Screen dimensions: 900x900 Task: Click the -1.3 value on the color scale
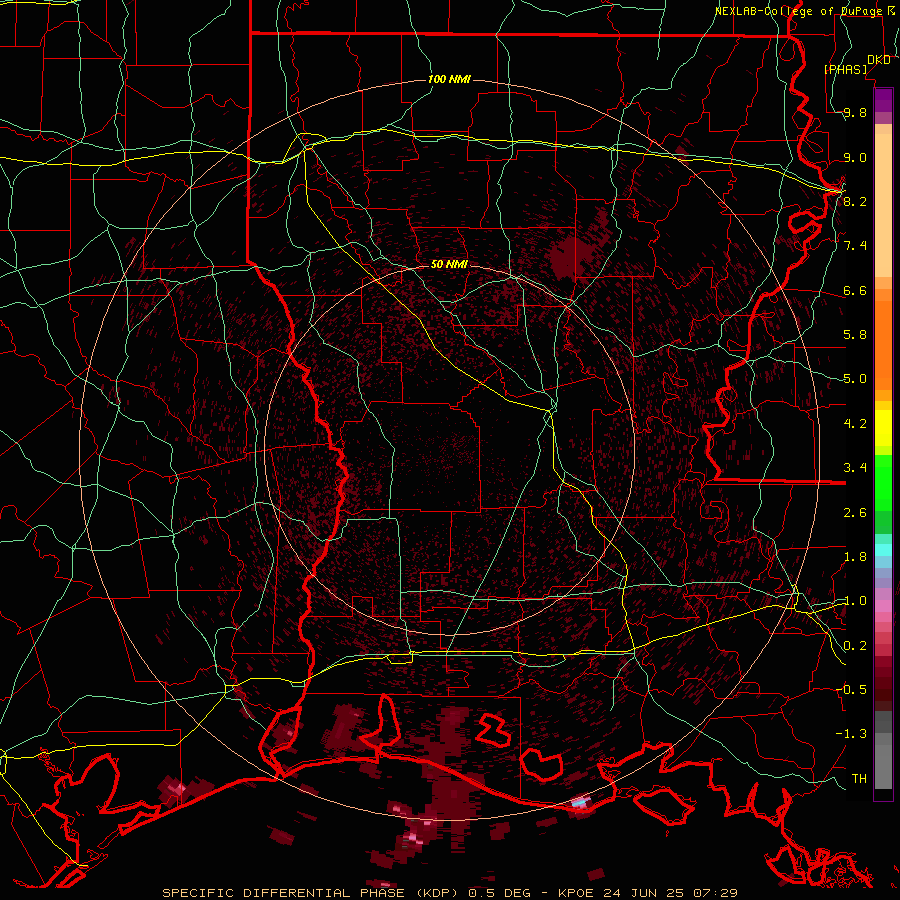(x=851, y=734)
